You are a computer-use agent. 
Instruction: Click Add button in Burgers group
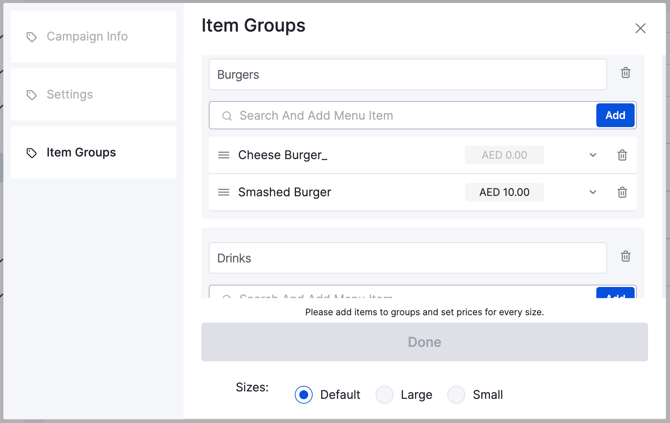[615, 115]
